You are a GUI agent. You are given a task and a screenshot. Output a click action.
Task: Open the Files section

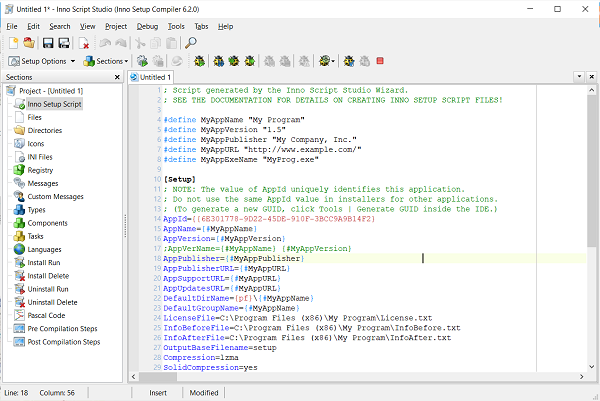34,117
